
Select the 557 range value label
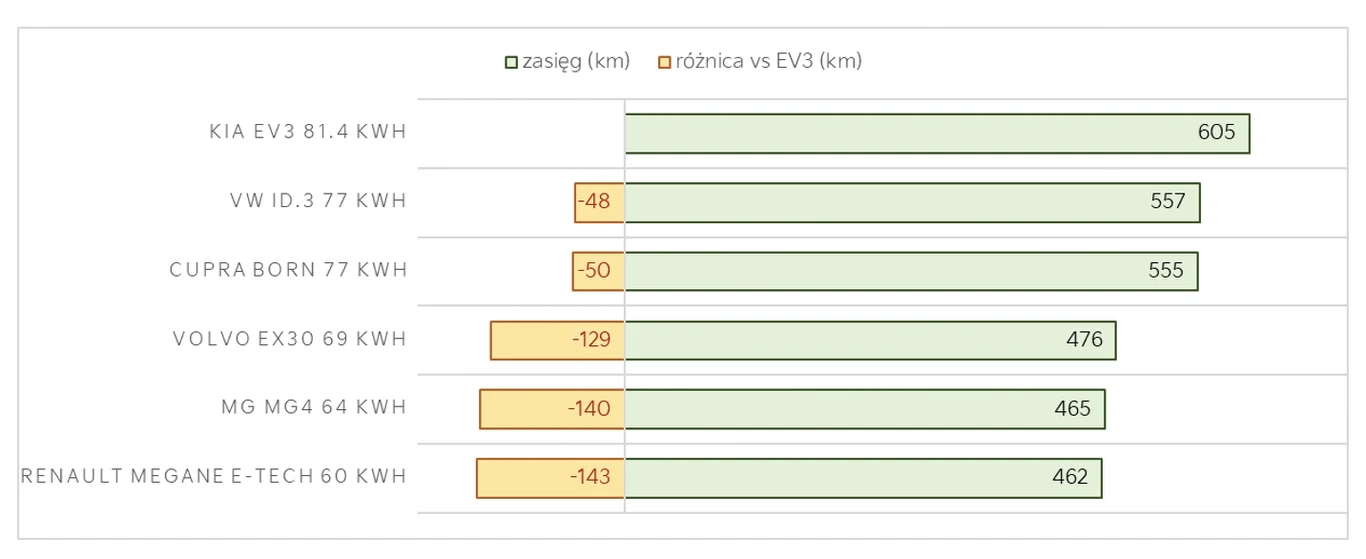pos(1168,201)
